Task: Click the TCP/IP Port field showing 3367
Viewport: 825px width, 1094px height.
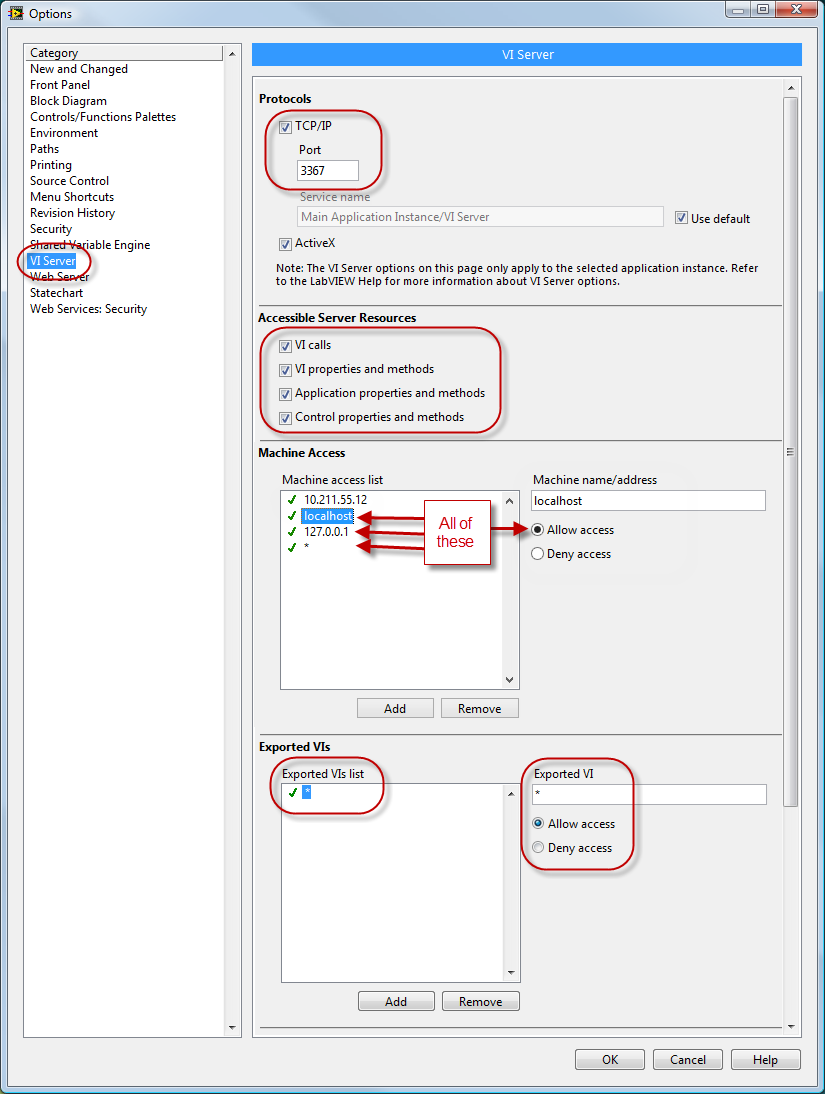Action: pyautogui.click(x=327, y=170)
